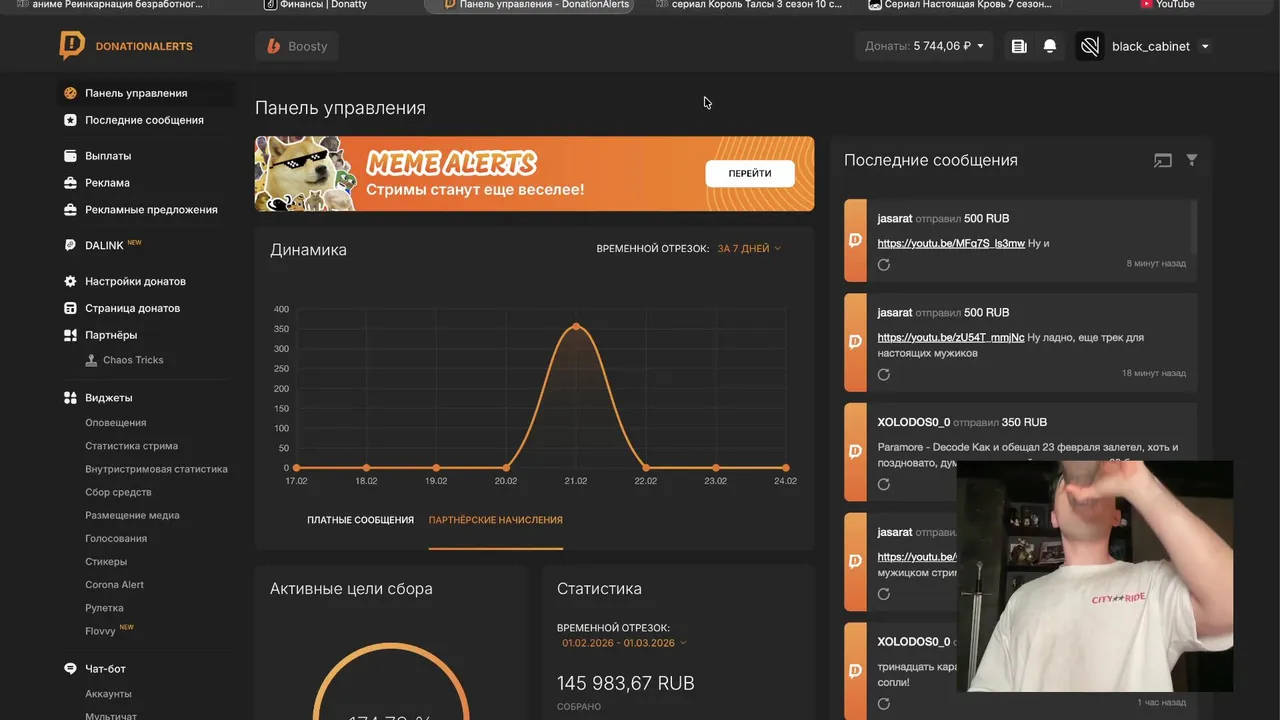Switch to Партнёрские начисления tab

pos(496,520)
